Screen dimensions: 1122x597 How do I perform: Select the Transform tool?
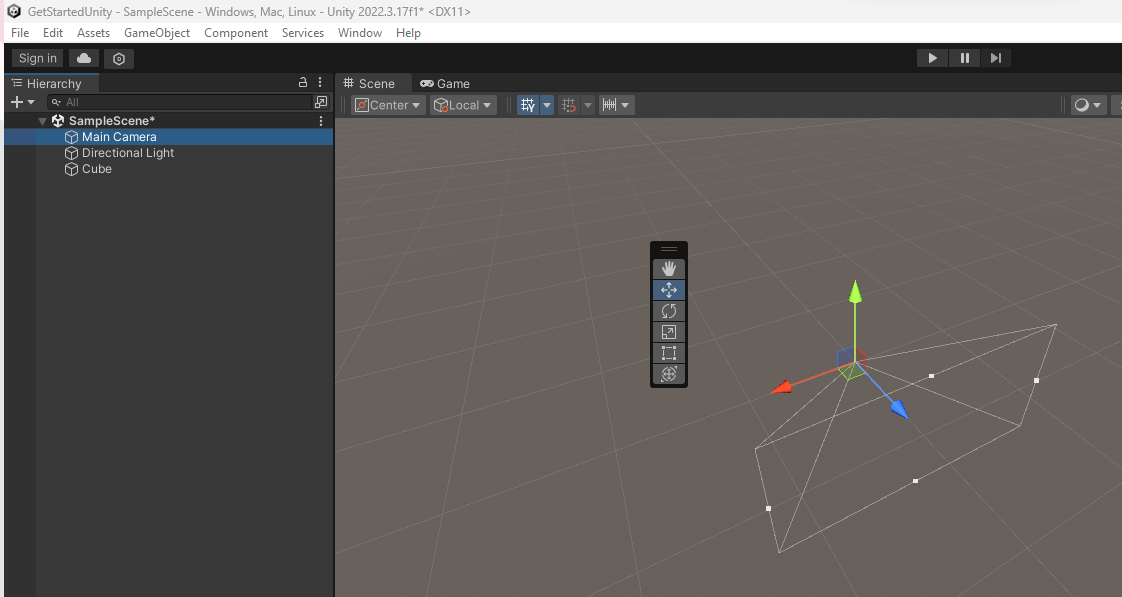coord(669,374)
